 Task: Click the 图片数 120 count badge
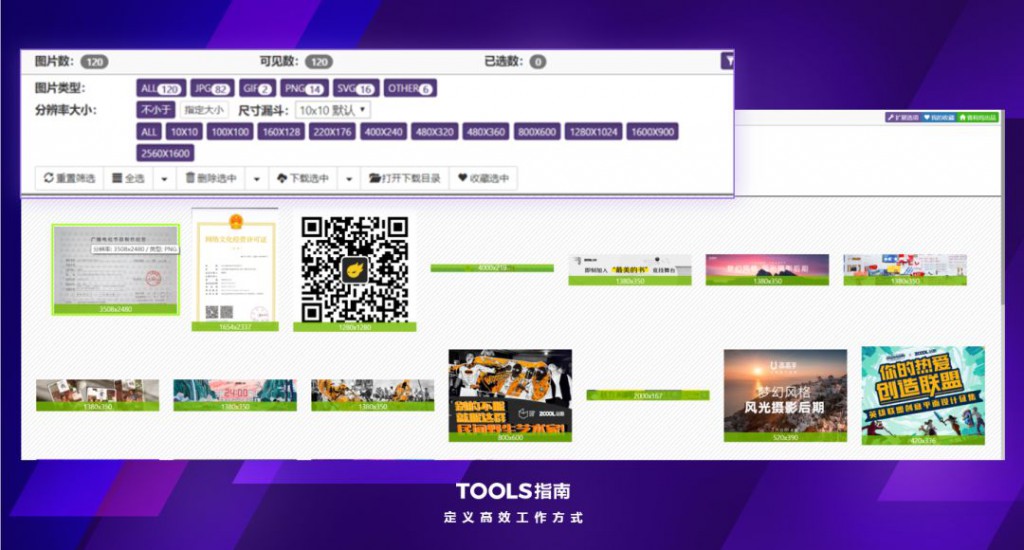pyautogui.click(x=95, y=62)
